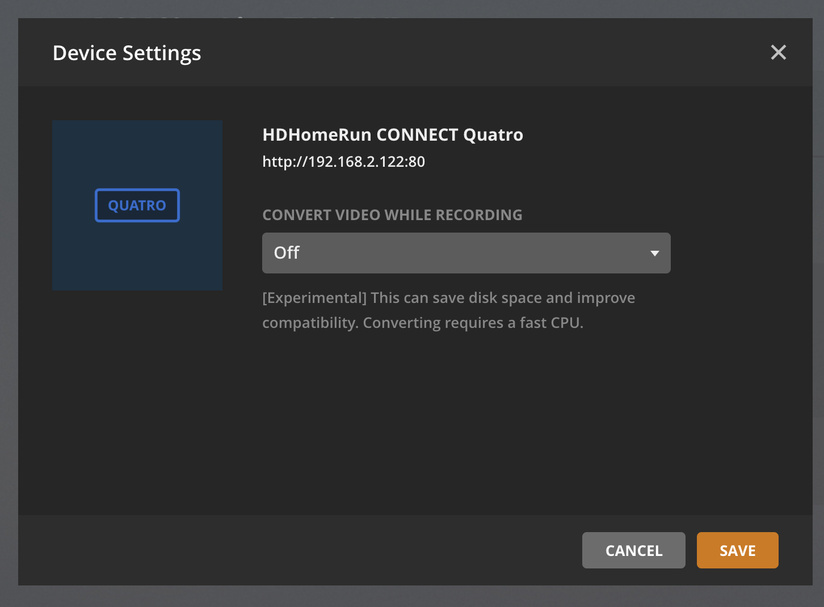Open the Convert Video While Recording dropdown
The image size is (824, 607).
click(x=466, y=253)
